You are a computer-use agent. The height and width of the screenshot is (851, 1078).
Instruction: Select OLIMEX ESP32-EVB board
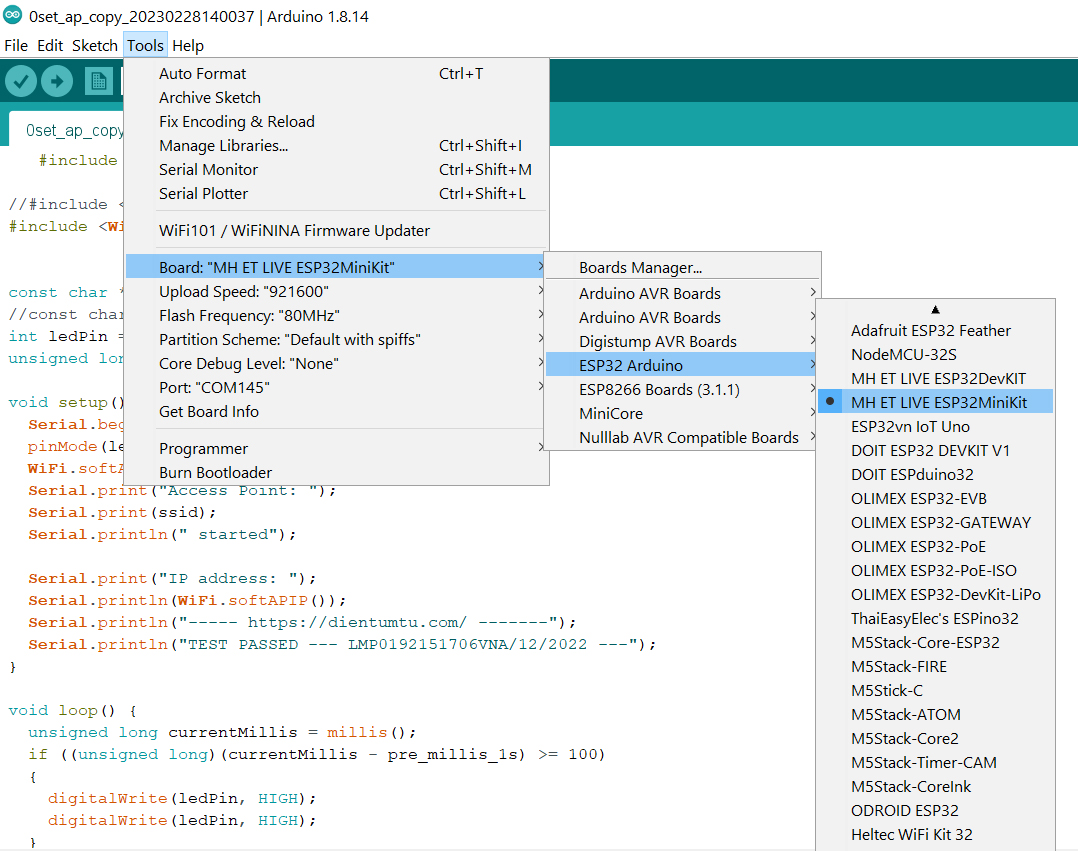tap(935, 499)
